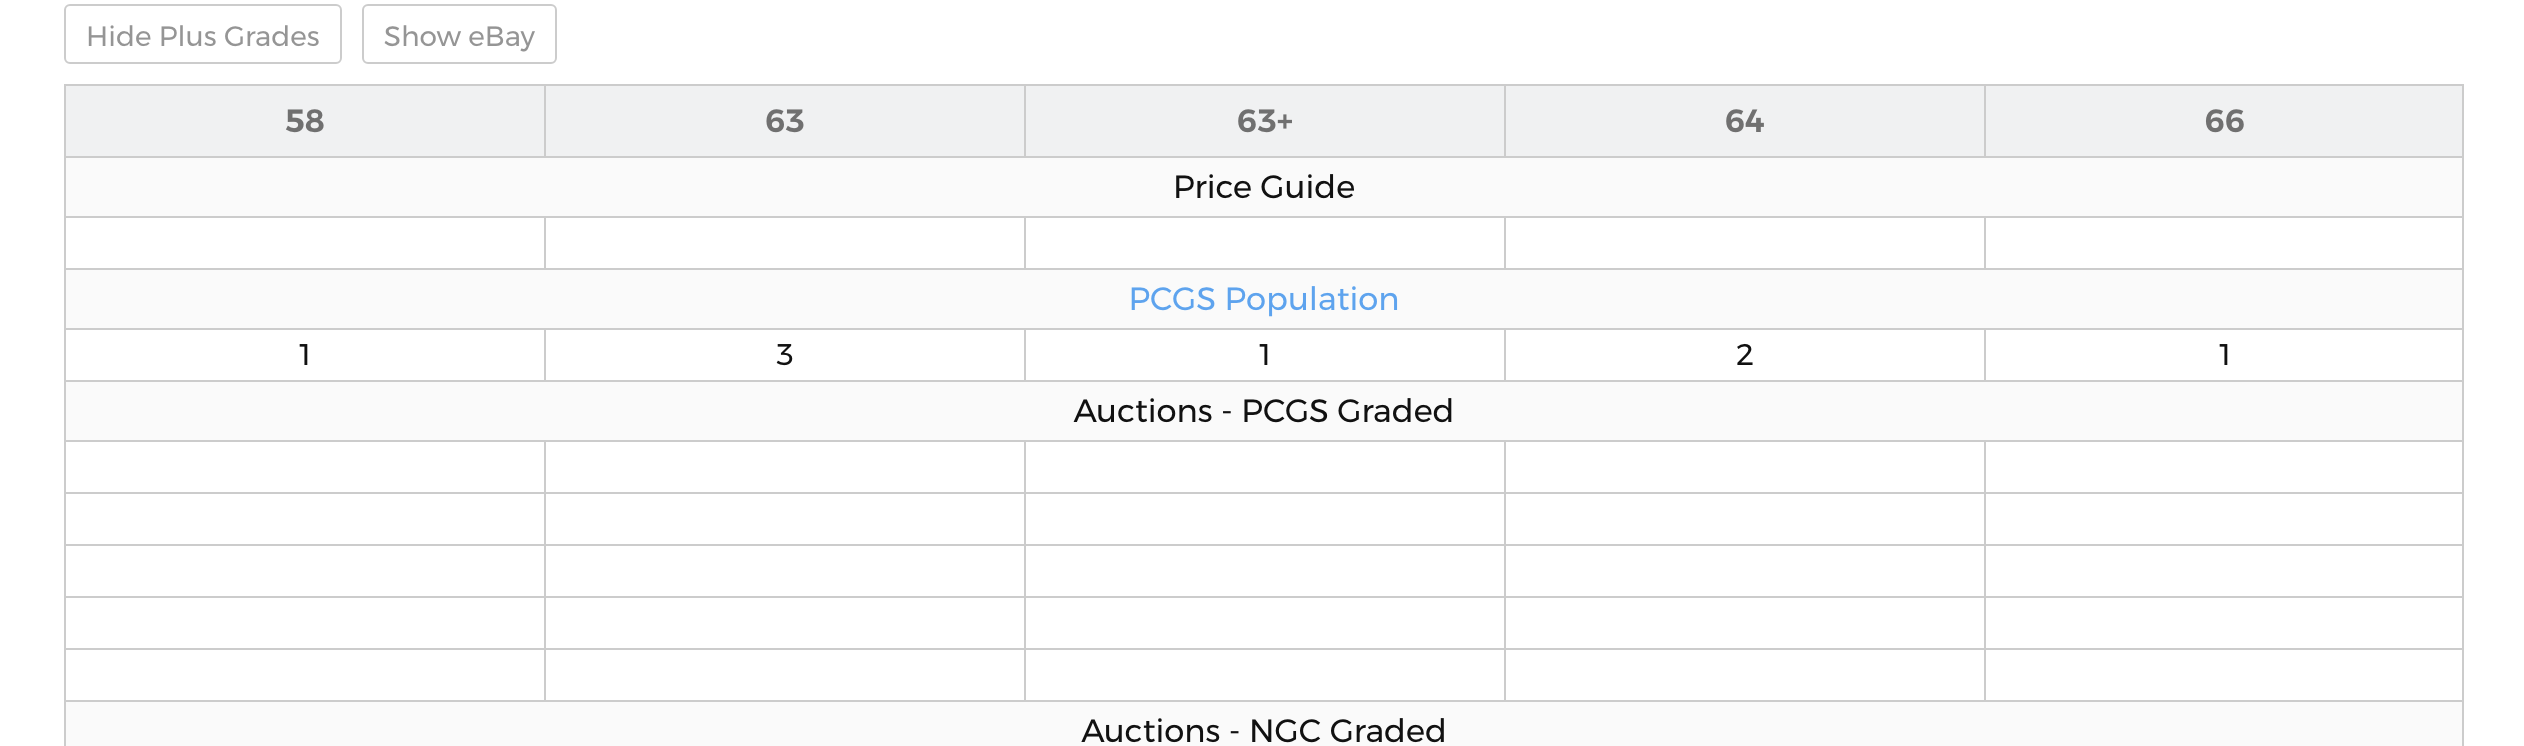Click empty Price Guide cell under grade 64

tap(1745, 243)
